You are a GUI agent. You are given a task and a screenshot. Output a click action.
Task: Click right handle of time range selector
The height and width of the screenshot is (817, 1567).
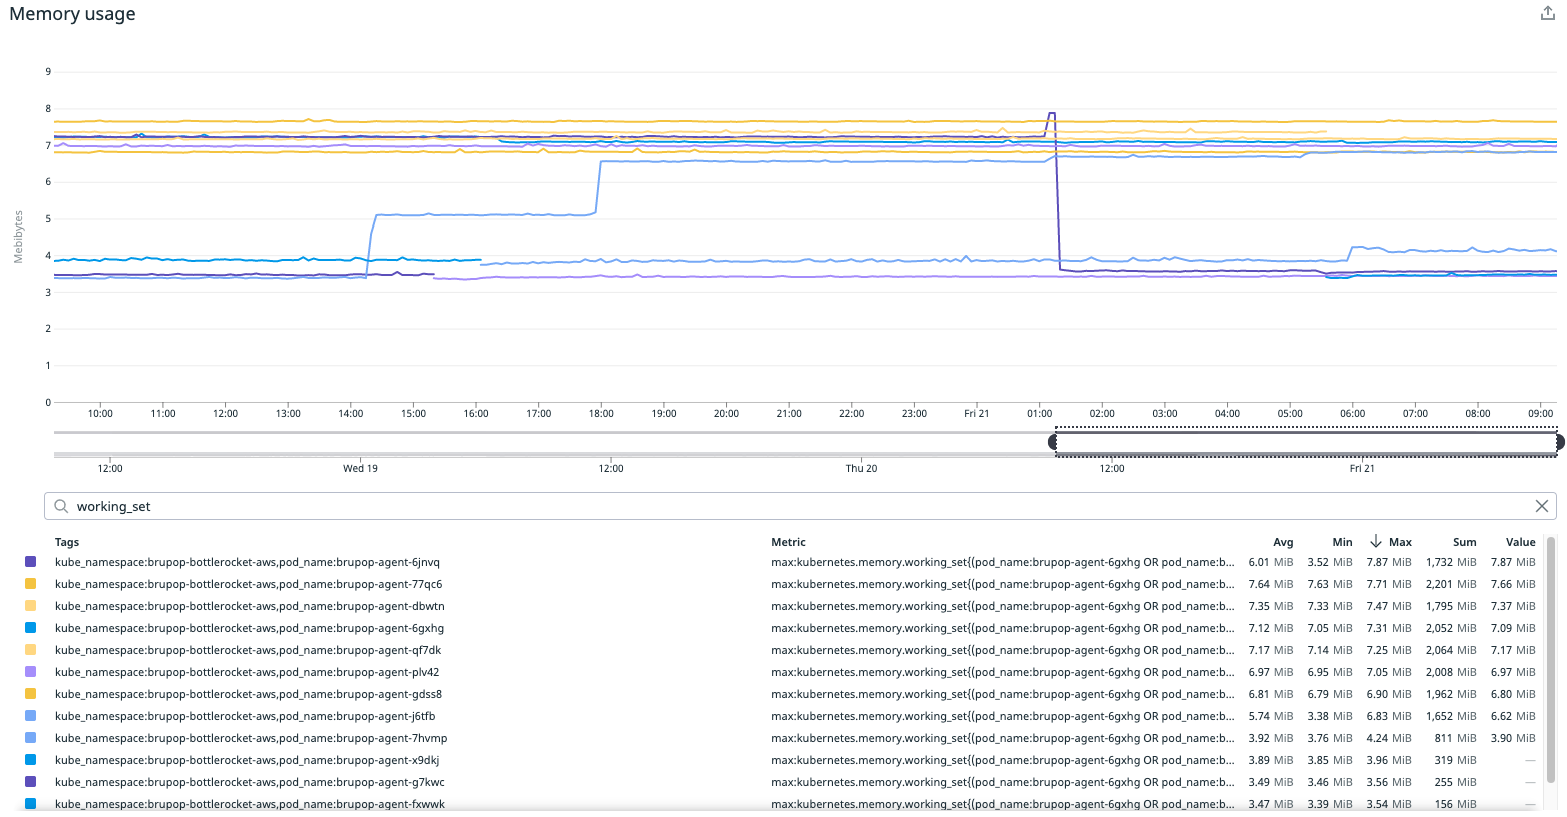click(x=1560, y=442)
